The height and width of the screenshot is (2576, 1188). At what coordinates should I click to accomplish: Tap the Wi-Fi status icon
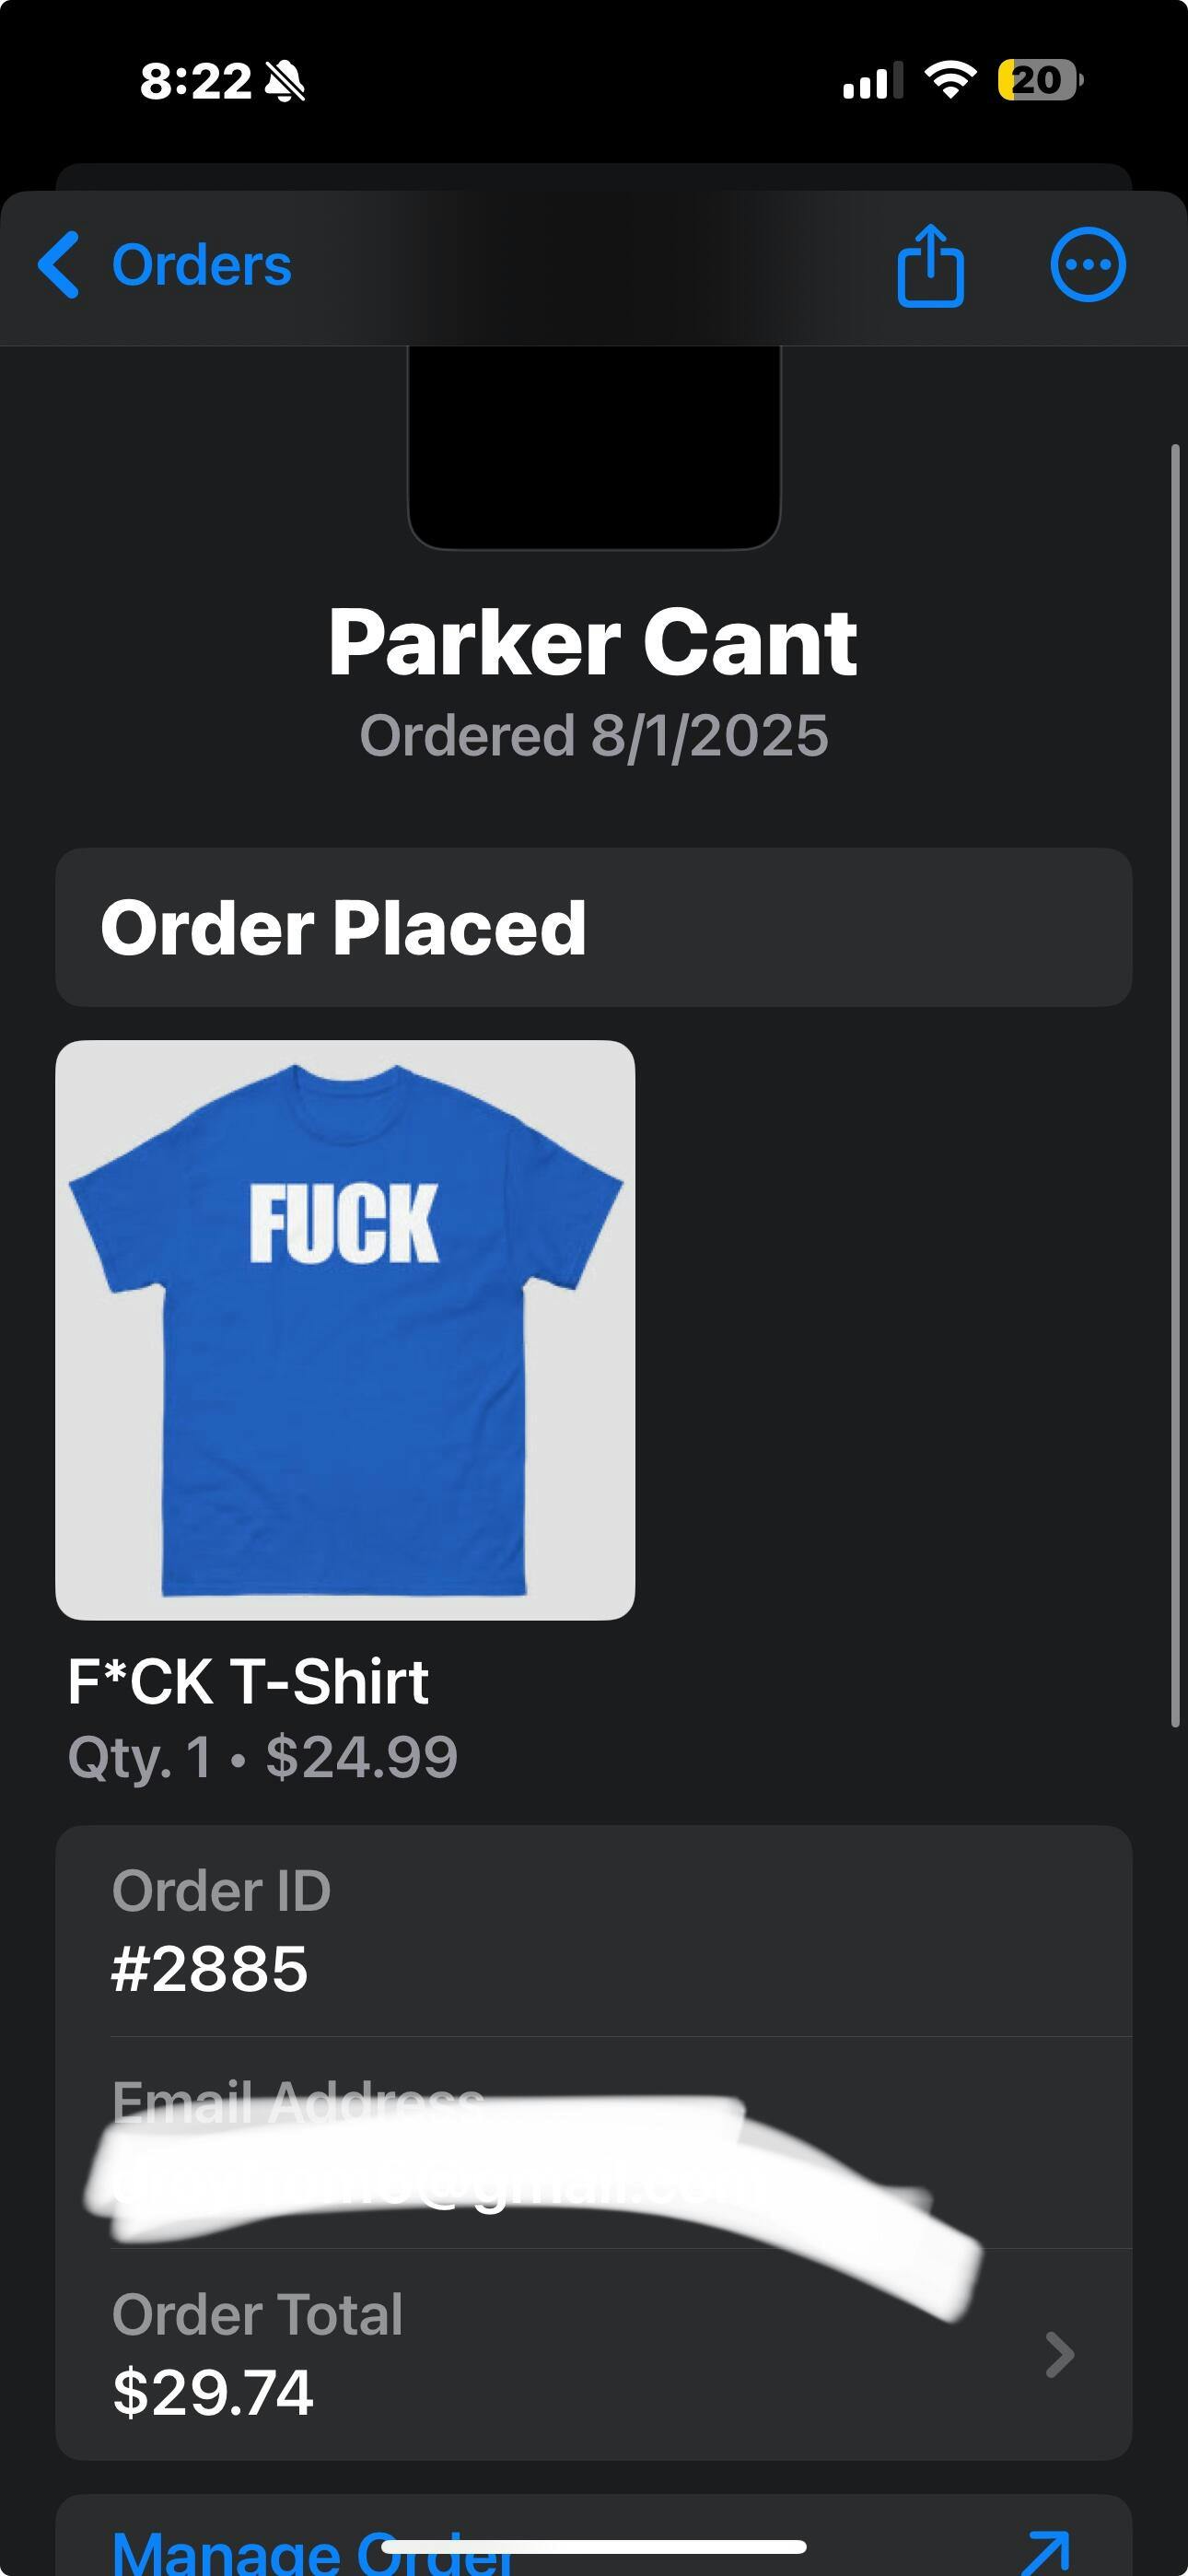[x=950, y=80]
